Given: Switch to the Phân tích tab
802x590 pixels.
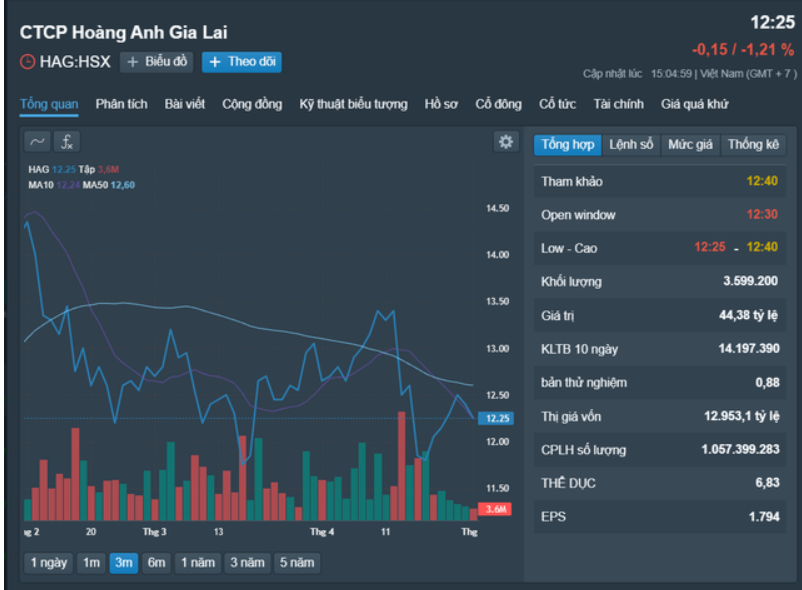Looking at the screenshot, I should [x=121, y=104].
